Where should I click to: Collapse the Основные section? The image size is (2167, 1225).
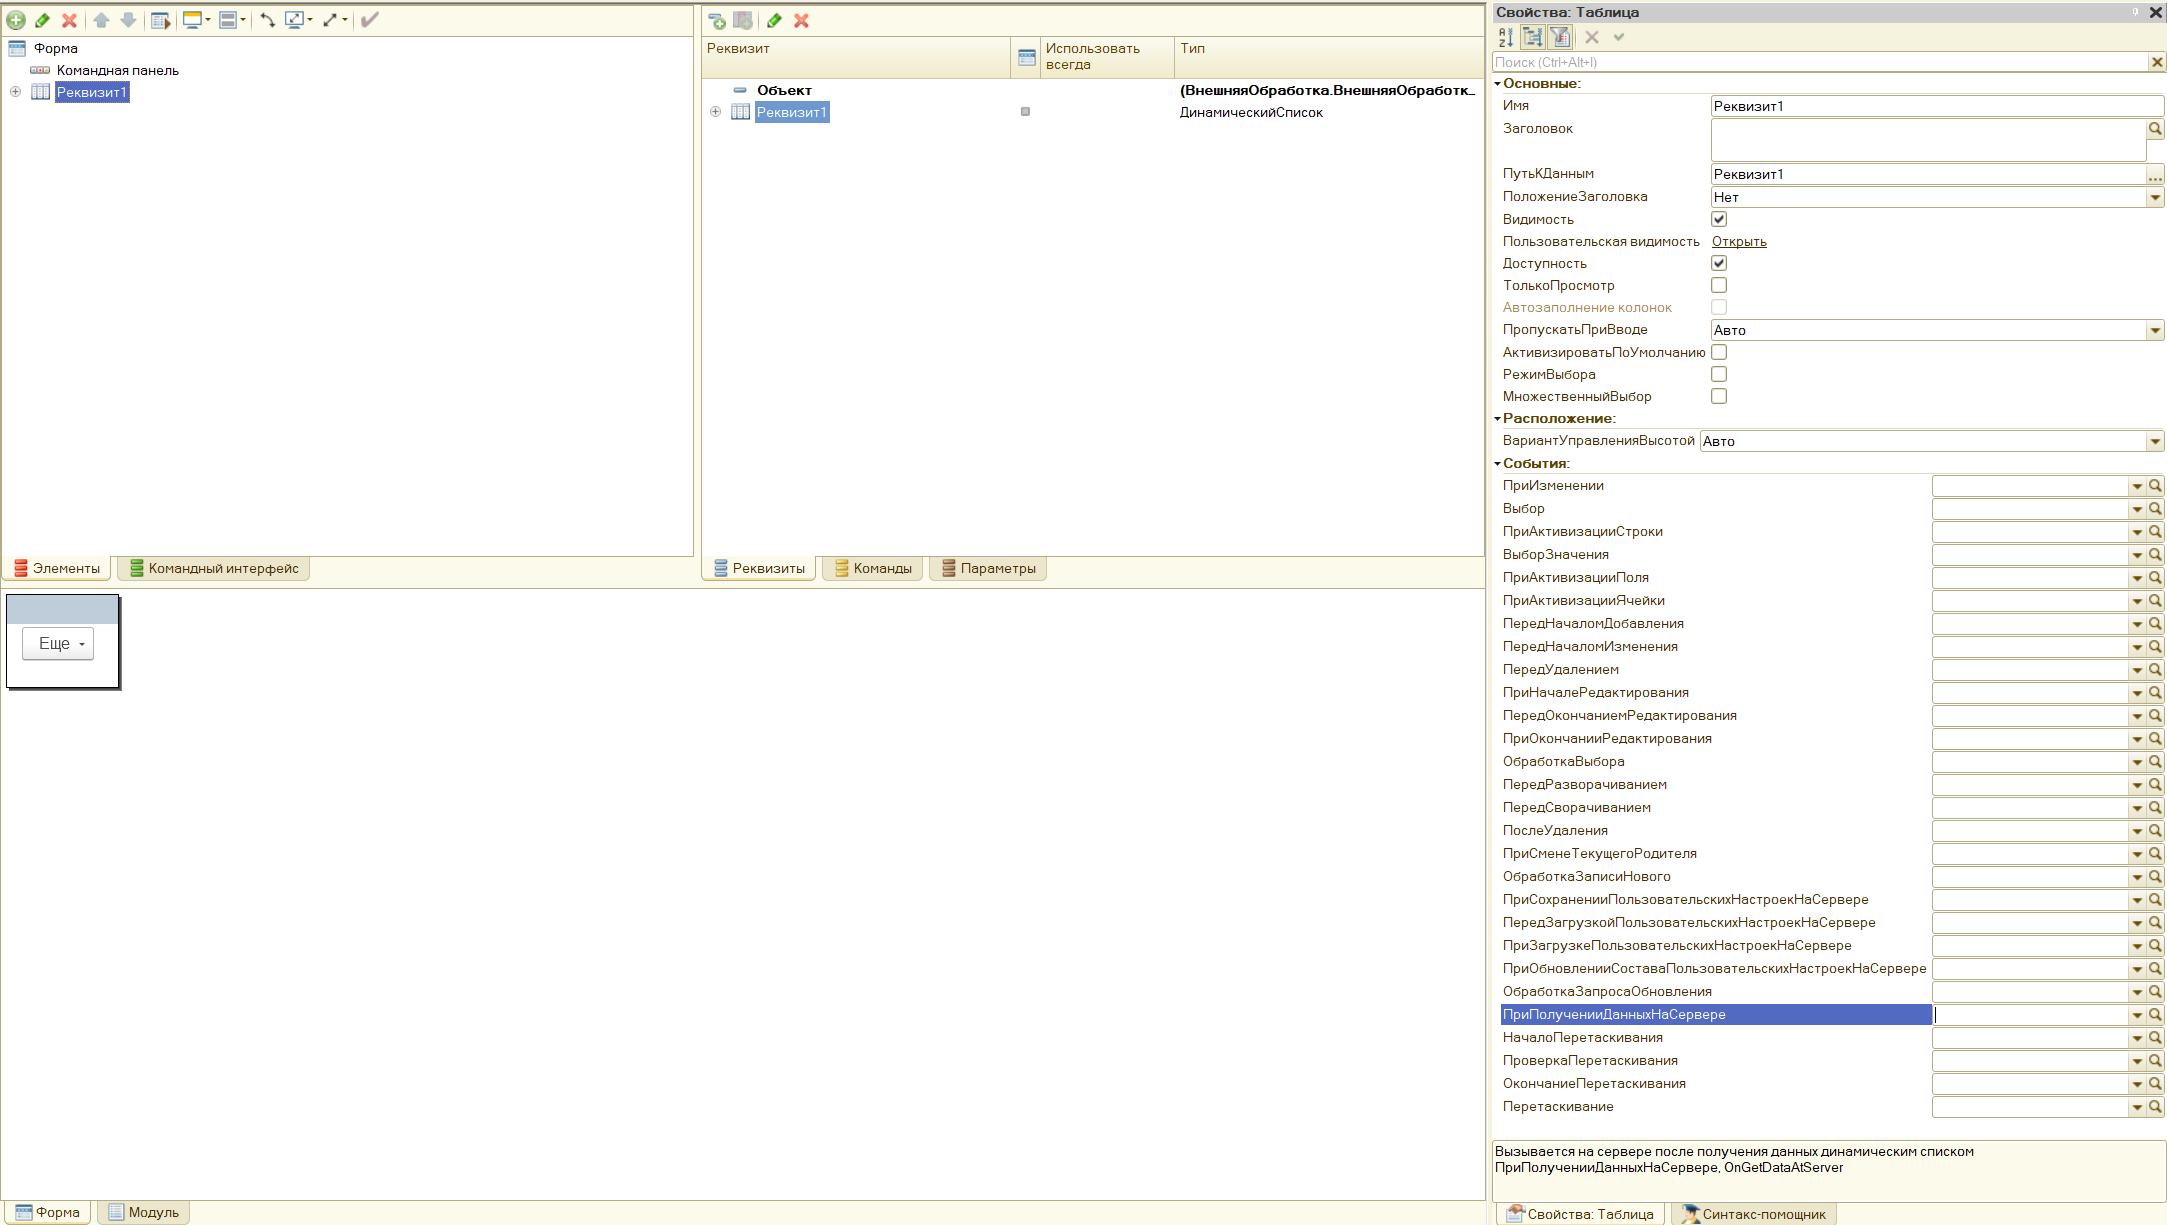tap(1498, 84)
